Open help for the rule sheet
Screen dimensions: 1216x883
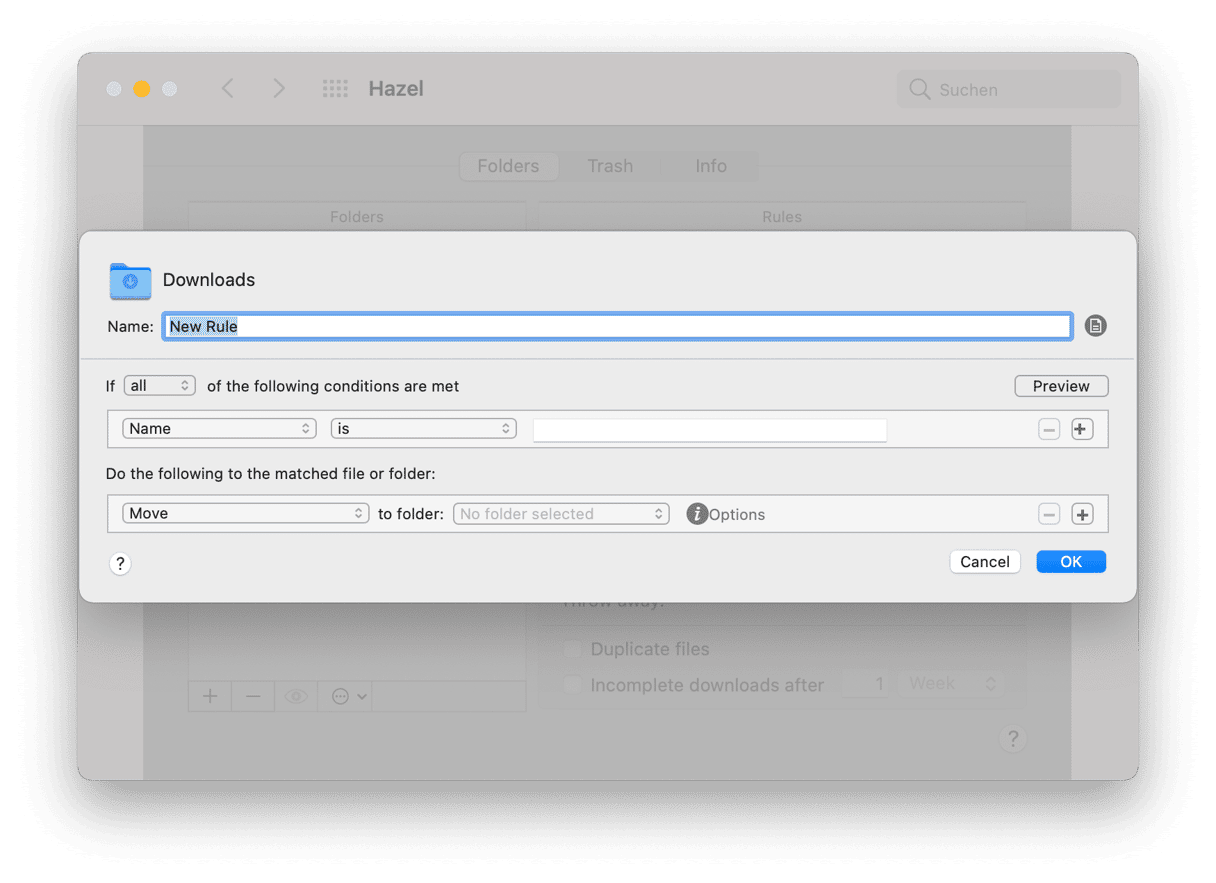tap(120, 564)
